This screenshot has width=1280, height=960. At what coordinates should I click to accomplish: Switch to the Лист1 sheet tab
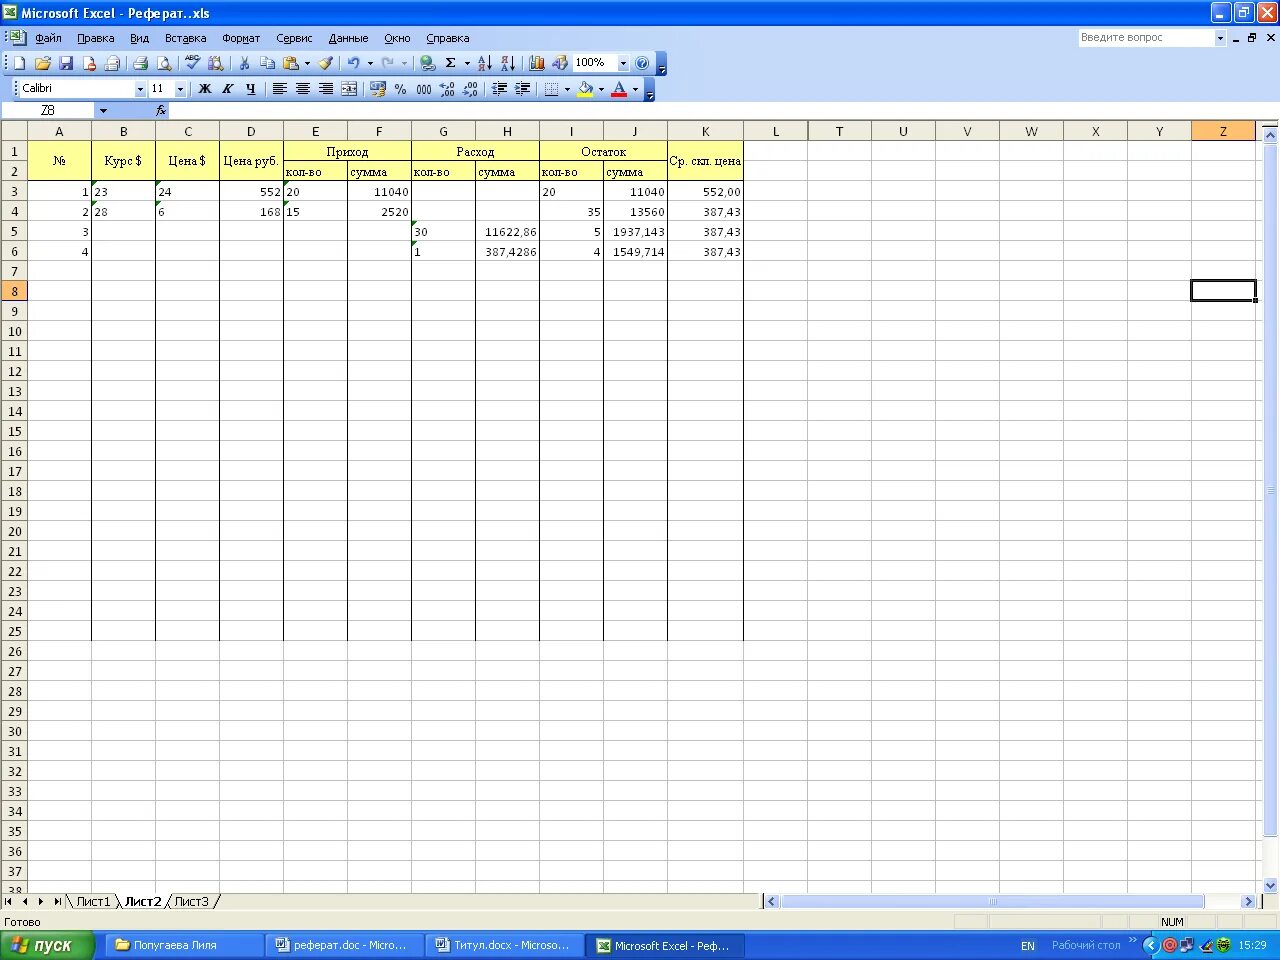pyautogui.click(x=93, y=902)
